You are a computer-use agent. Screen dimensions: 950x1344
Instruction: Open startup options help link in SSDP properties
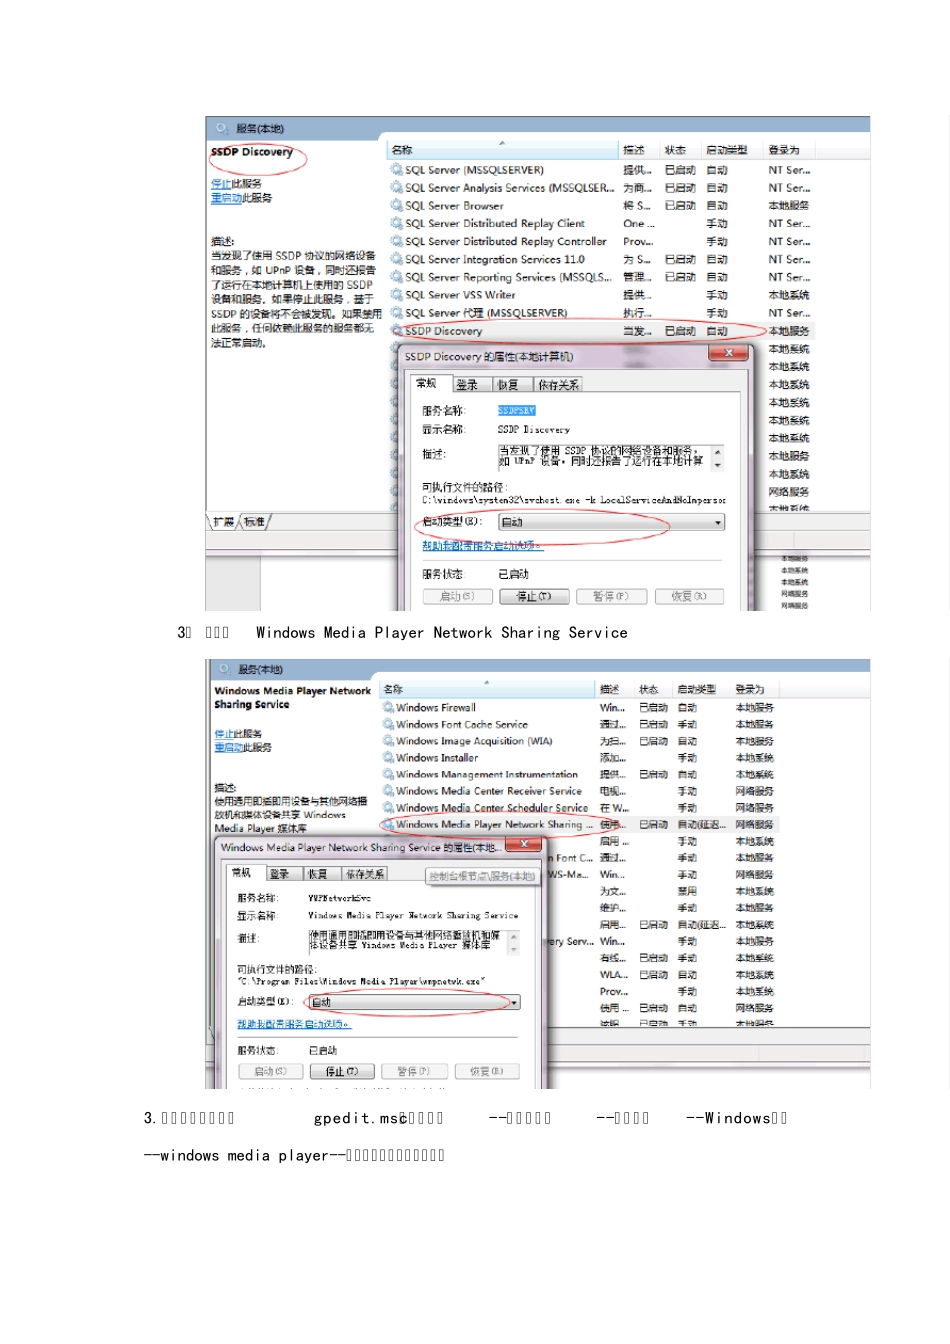coord(482,546)
